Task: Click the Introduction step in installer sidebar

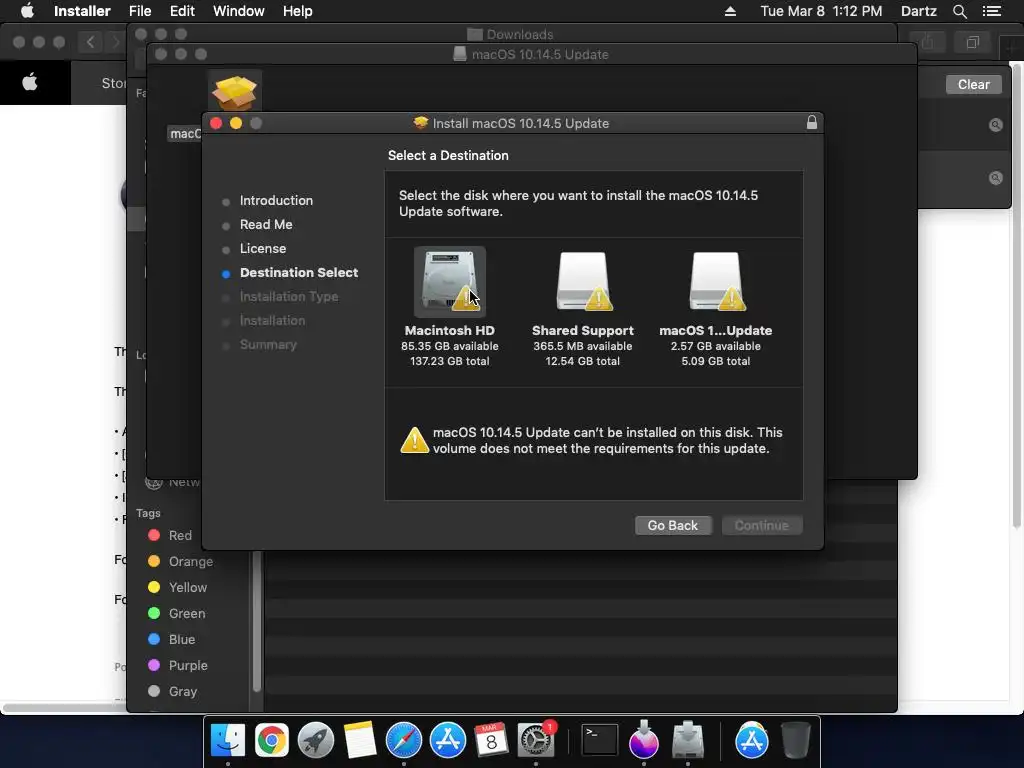Action: (276, 200)
